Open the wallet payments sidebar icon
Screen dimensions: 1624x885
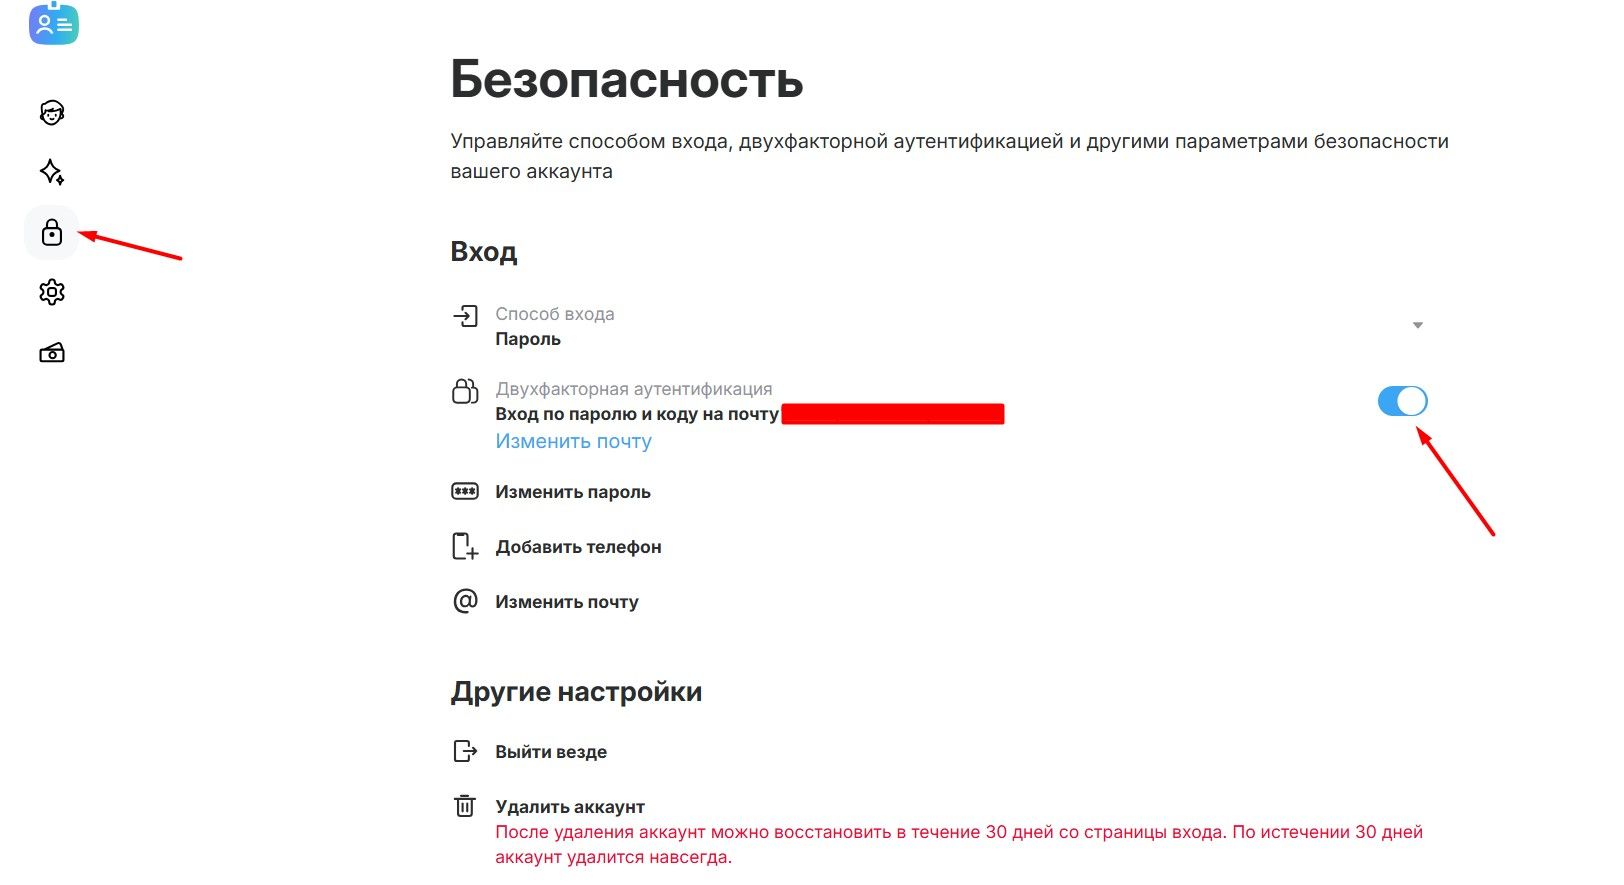click(52, 353)
